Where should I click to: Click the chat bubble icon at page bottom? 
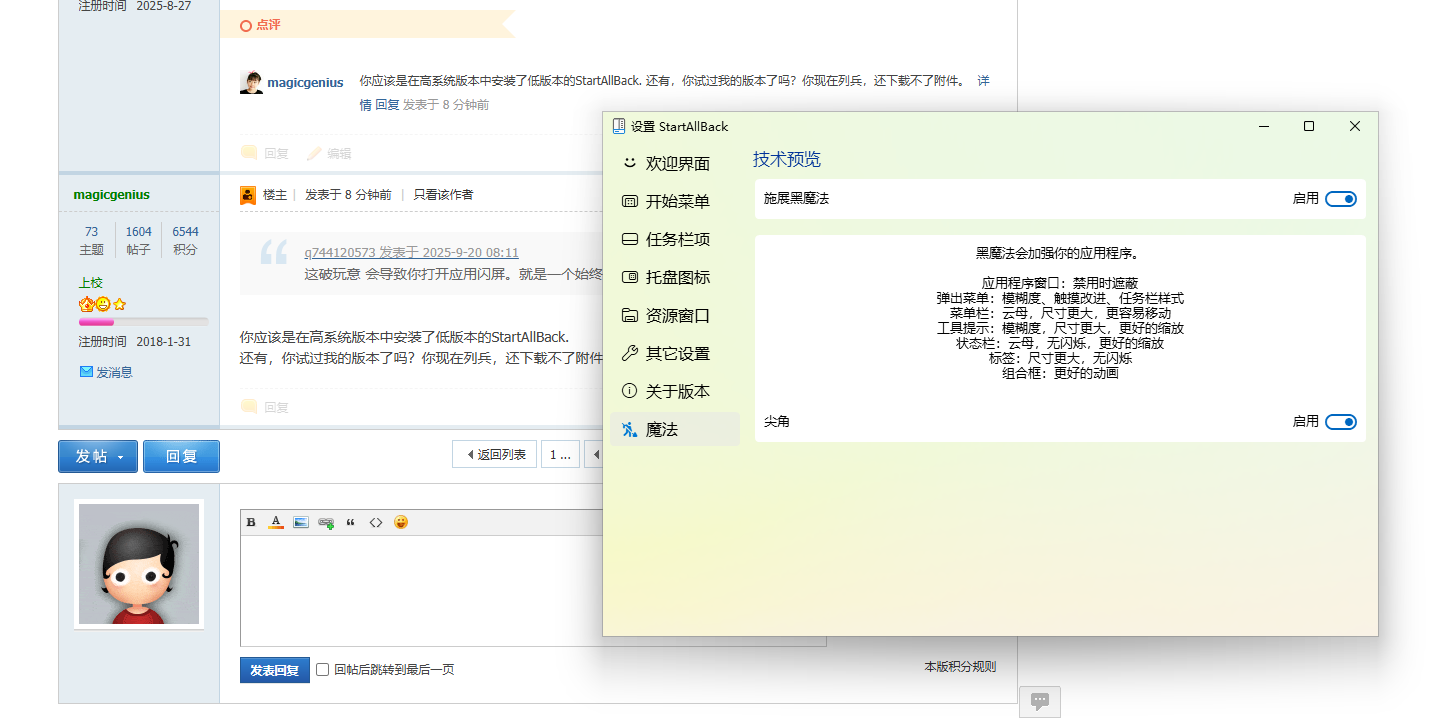pos(1040,701)
